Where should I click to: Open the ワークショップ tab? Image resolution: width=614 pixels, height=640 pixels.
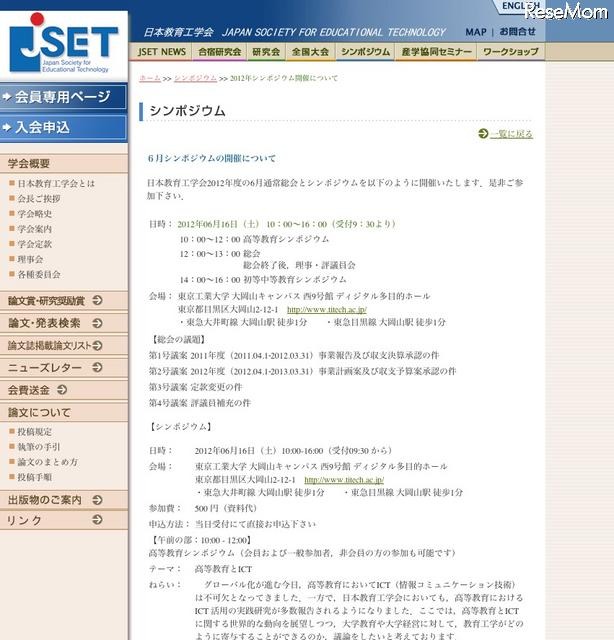pos(511,52)
